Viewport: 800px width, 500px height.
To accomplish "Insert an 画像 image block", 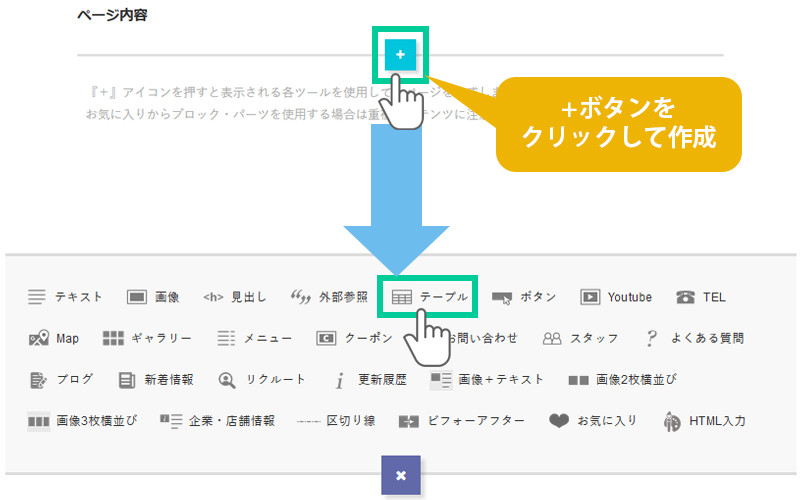I will (153, 297).
